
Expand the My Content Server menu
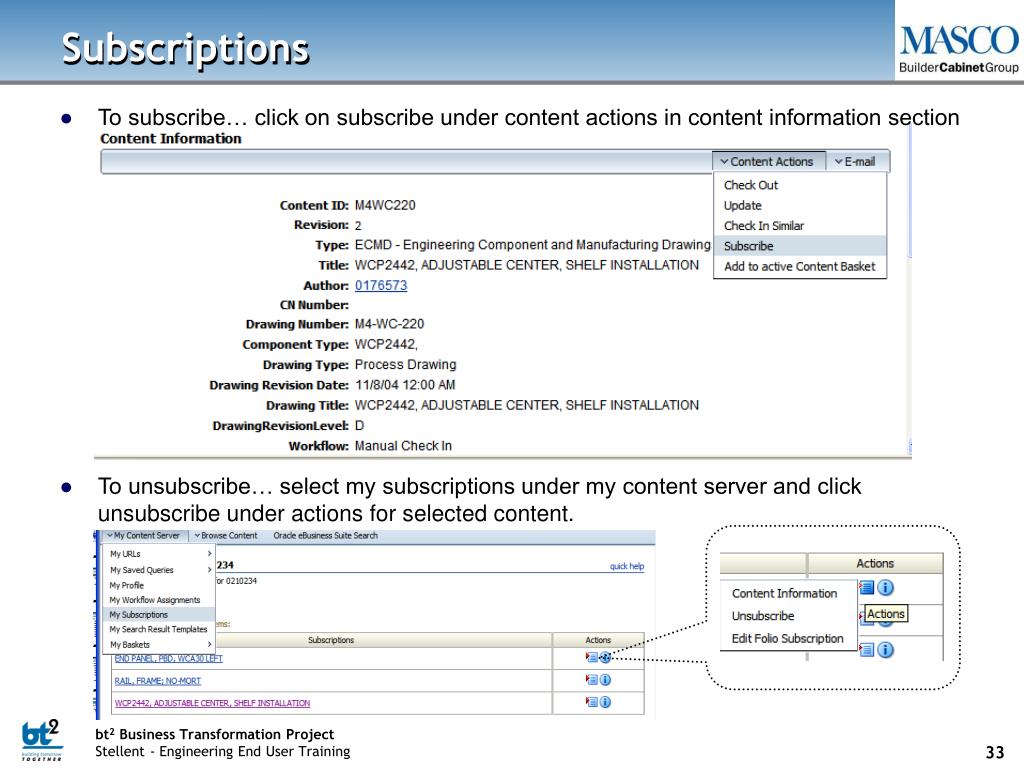144,536
